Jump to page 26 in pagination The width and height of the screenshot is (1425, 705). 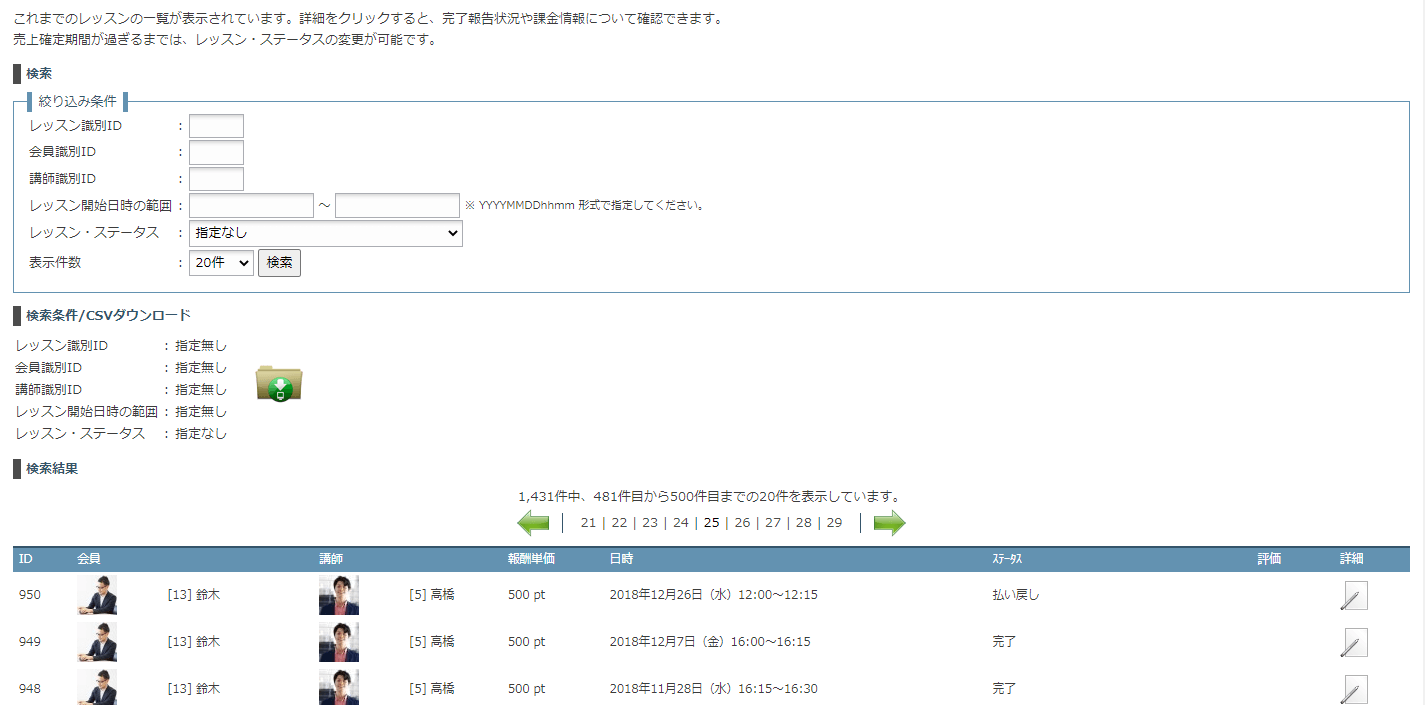pyautogui.click(x=742, y=522)
